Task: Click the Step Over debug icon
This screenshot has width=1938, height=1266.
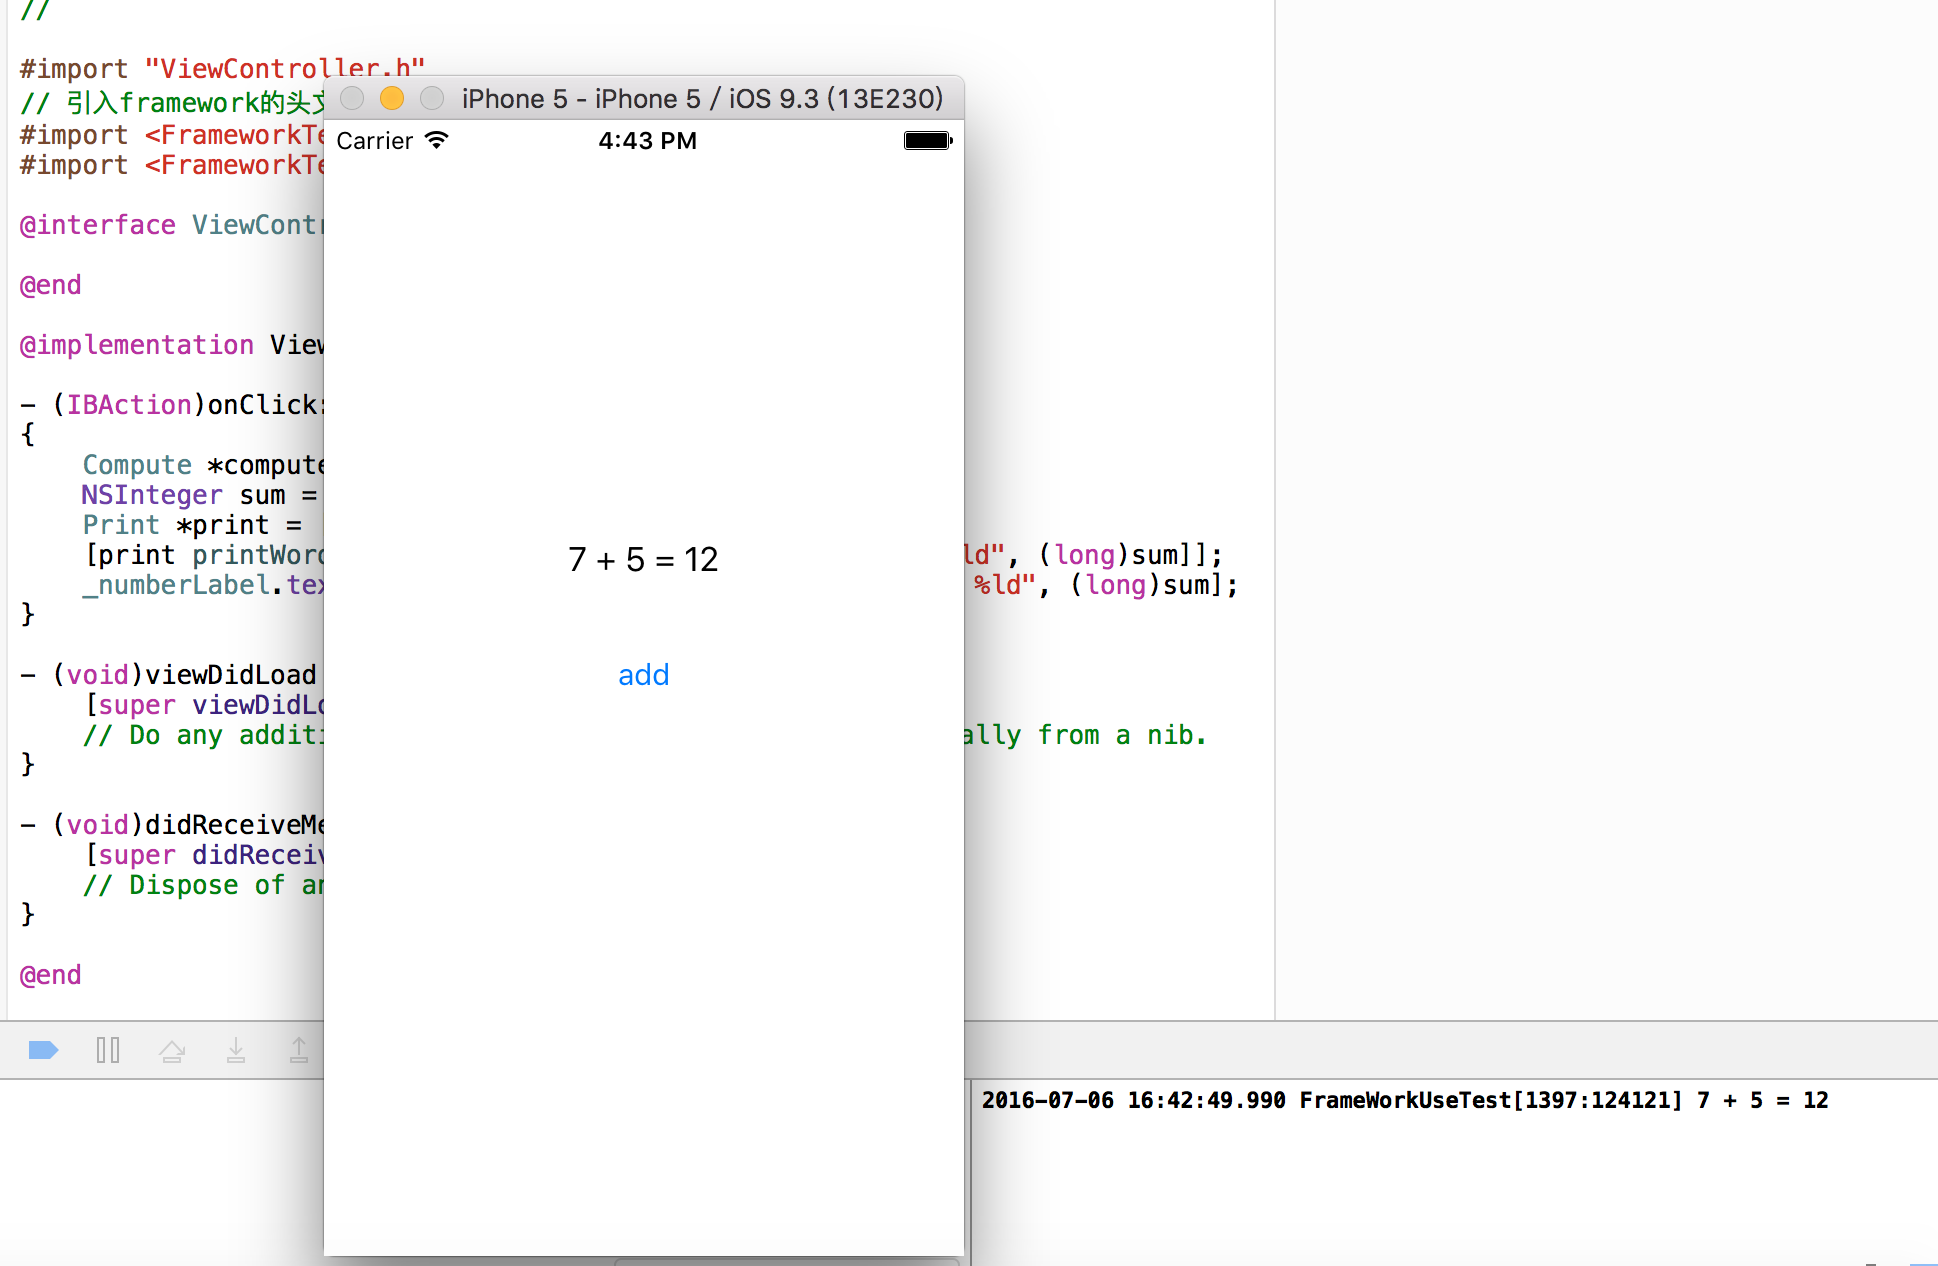Action: (172, 1050)
